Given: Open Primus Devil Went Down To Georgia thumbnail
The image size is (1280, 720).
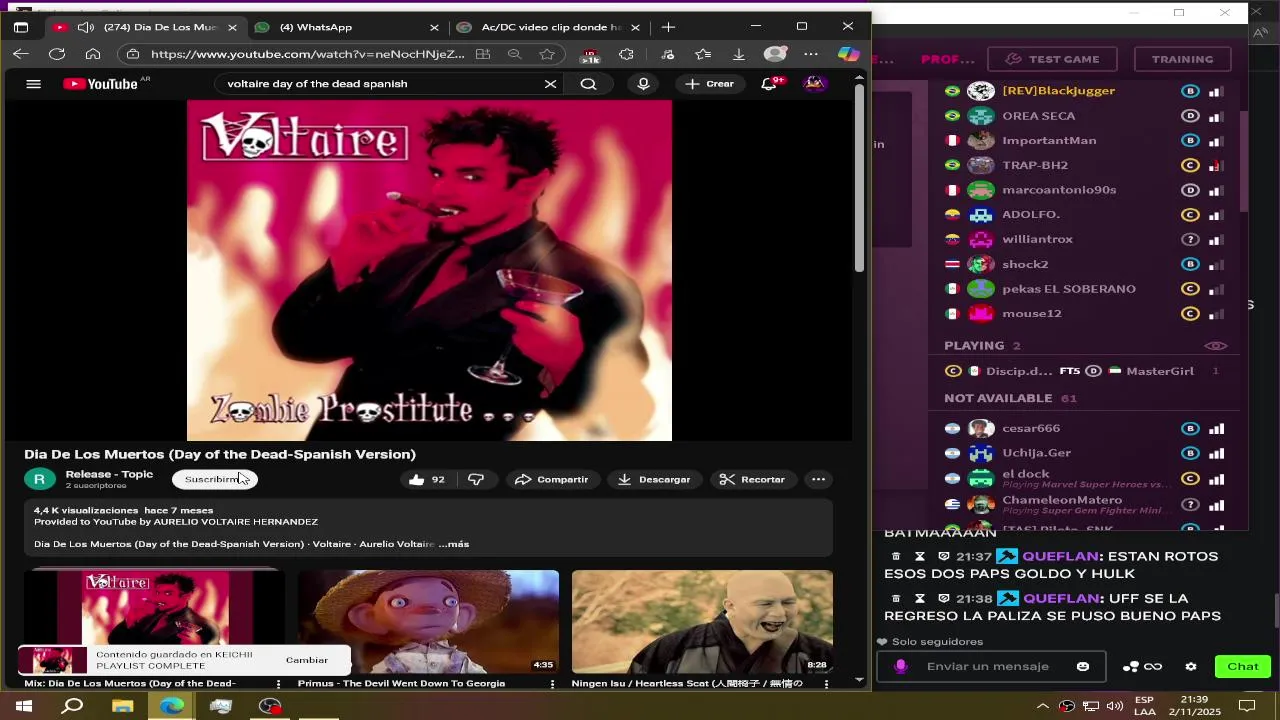Looking at the screenshot, I should coord(428,621).
